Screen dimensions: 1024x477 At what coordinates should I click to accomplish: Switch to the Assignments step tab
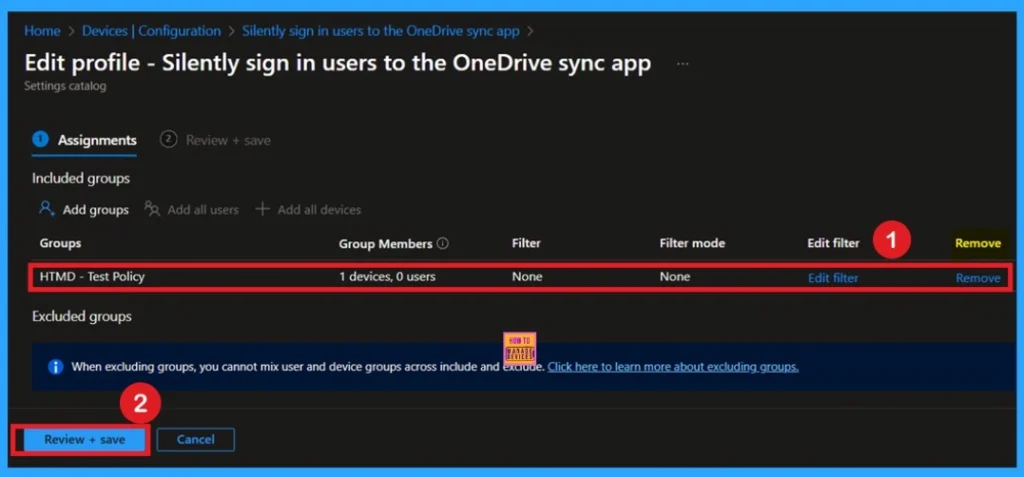pos(84,140)
